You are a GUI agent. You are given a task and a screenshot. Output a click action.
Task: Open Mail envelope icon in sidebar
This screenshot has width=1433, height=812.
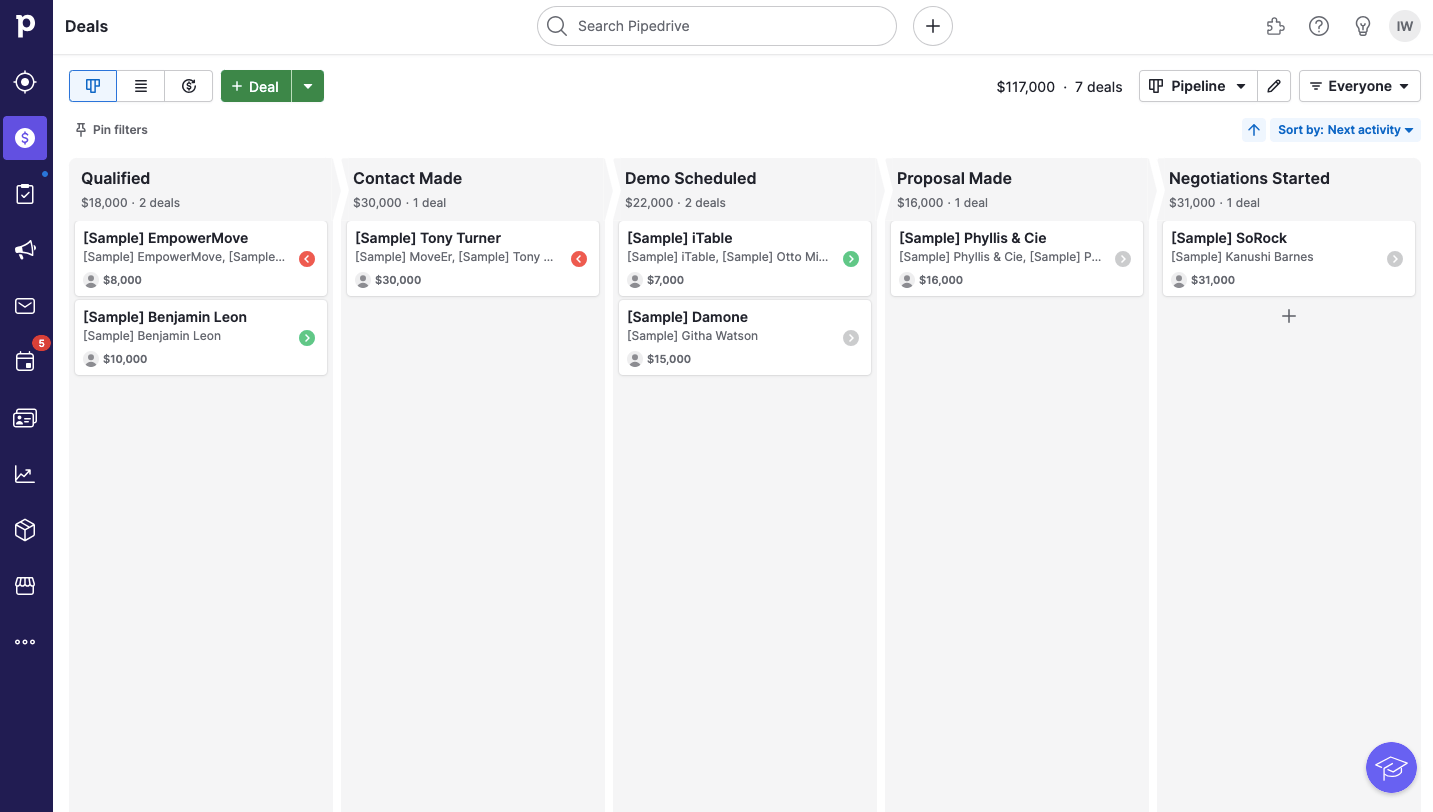point(26,306)
